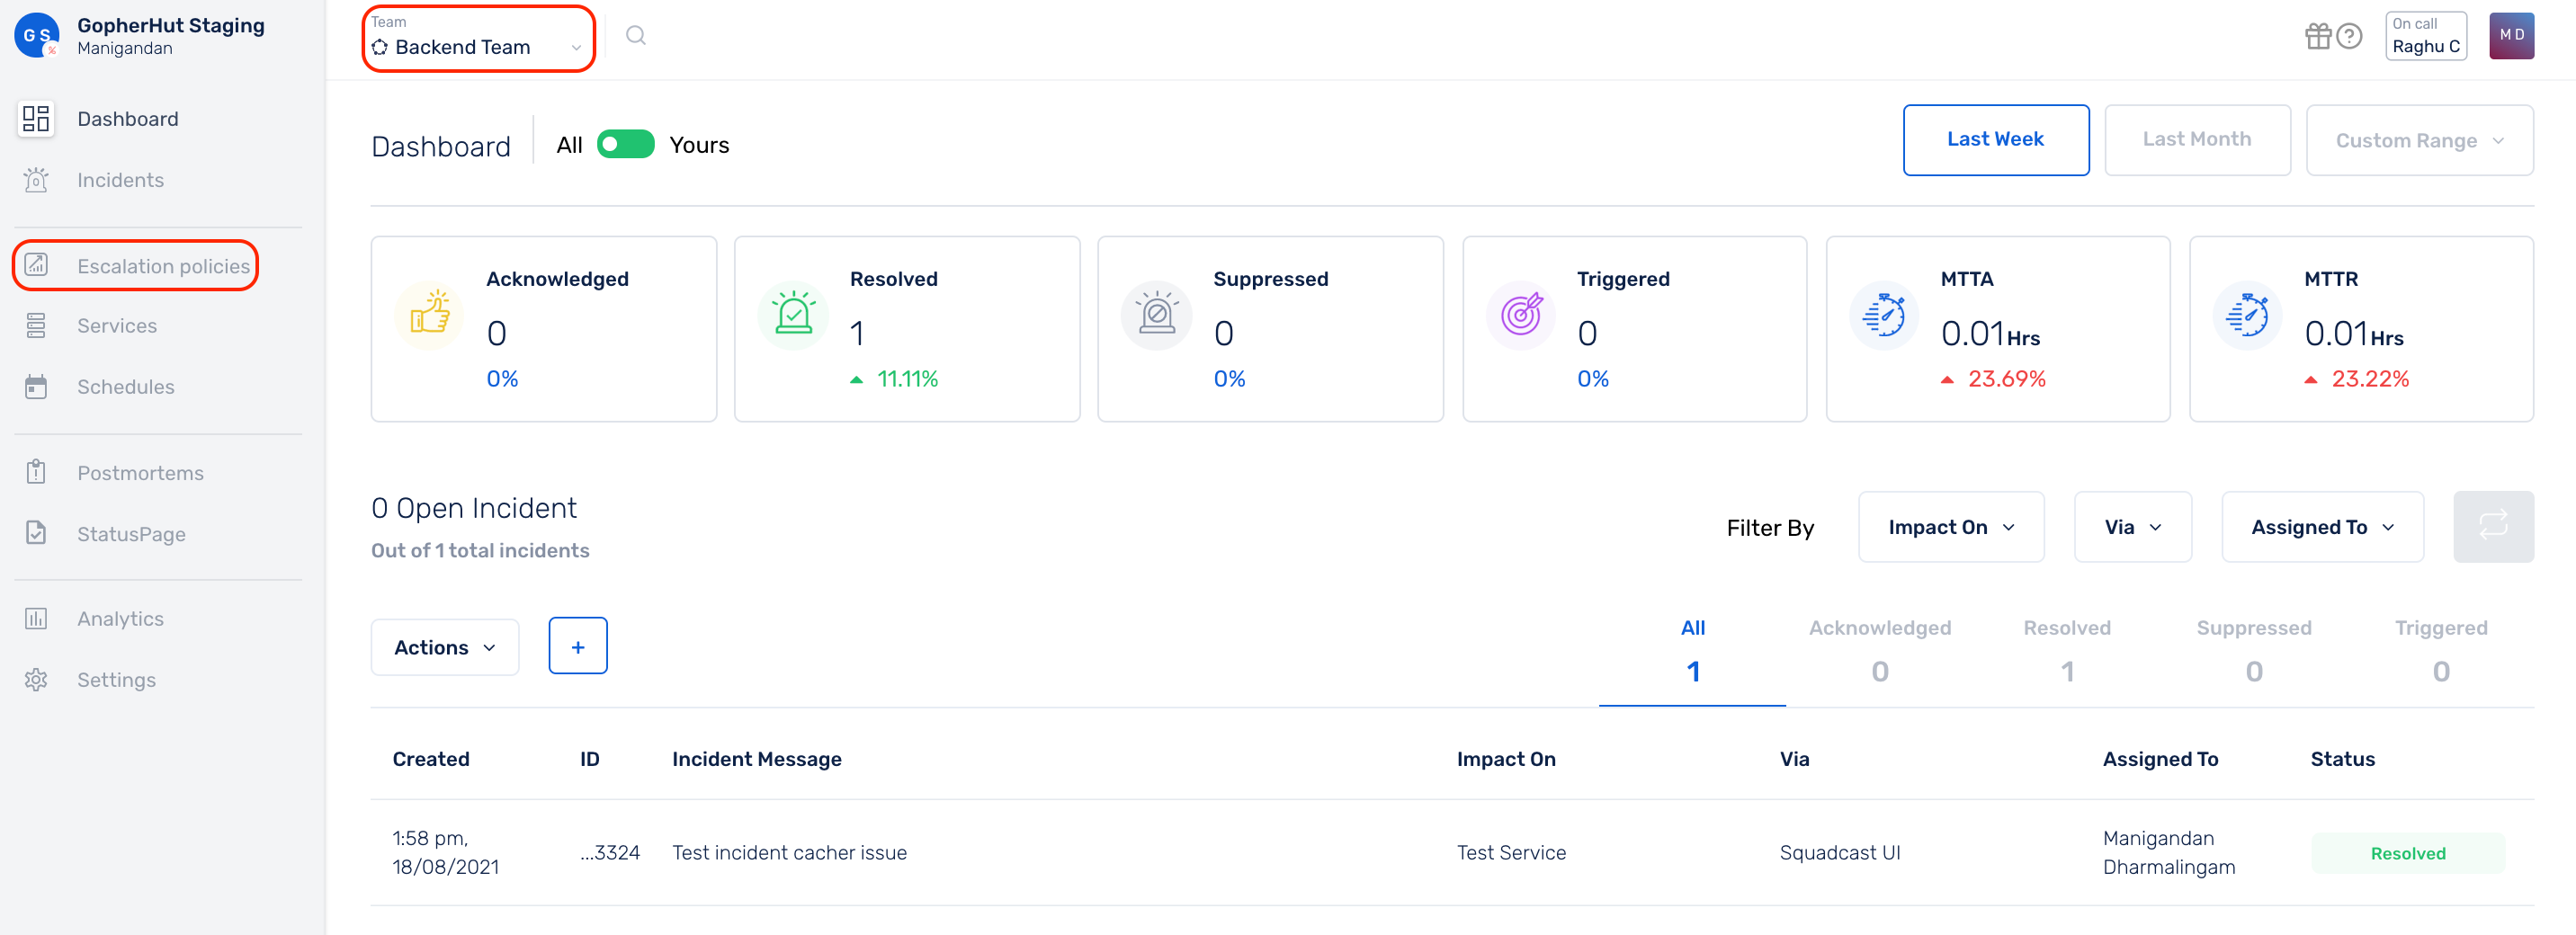Click the Schedules calendar icon
This screenshot has height=935, width=2576.
pyautogui.click(x=36, y=387)
